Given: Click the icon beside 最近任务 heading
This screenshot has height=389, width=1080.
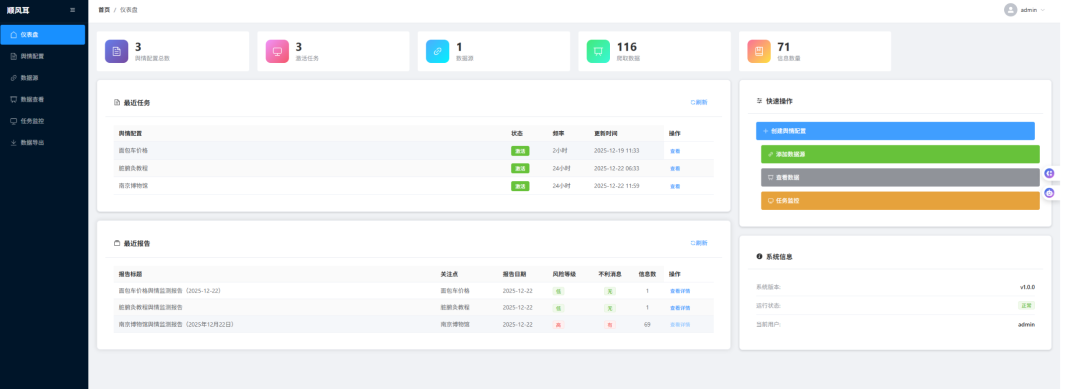Looking at the screenshot, I should point(117,103).
